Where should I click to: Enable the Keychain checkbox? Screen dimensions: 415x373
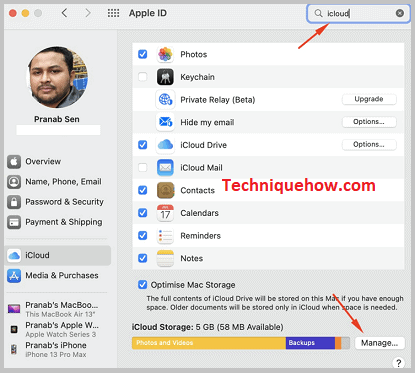point(143,77)
